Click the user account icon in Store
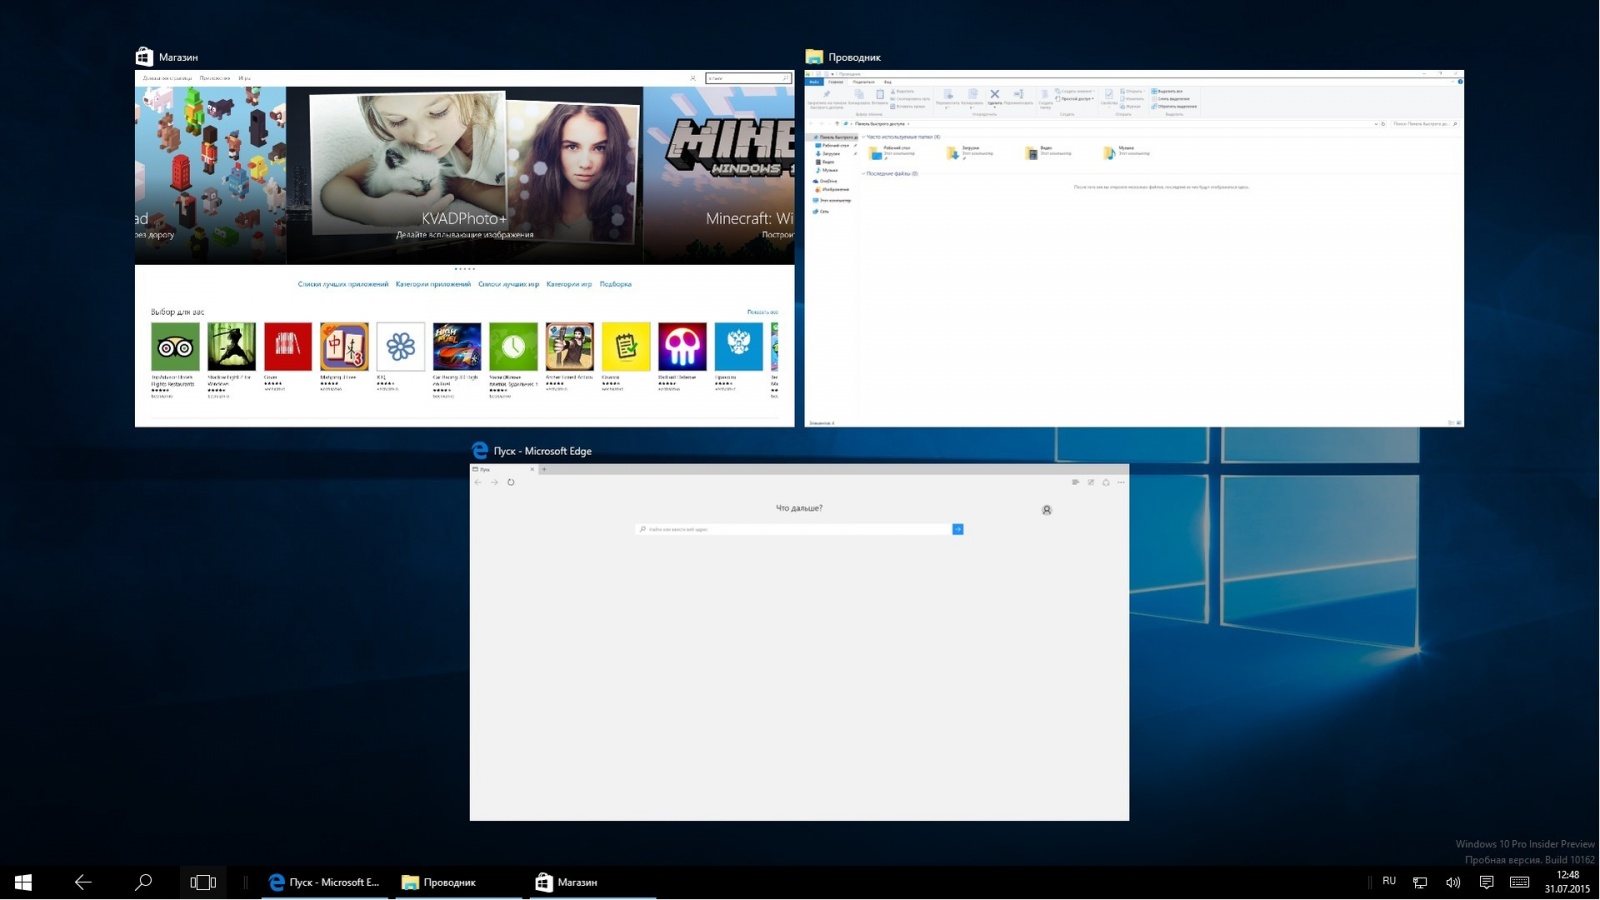1600x900 pixels. coord(693,78)
